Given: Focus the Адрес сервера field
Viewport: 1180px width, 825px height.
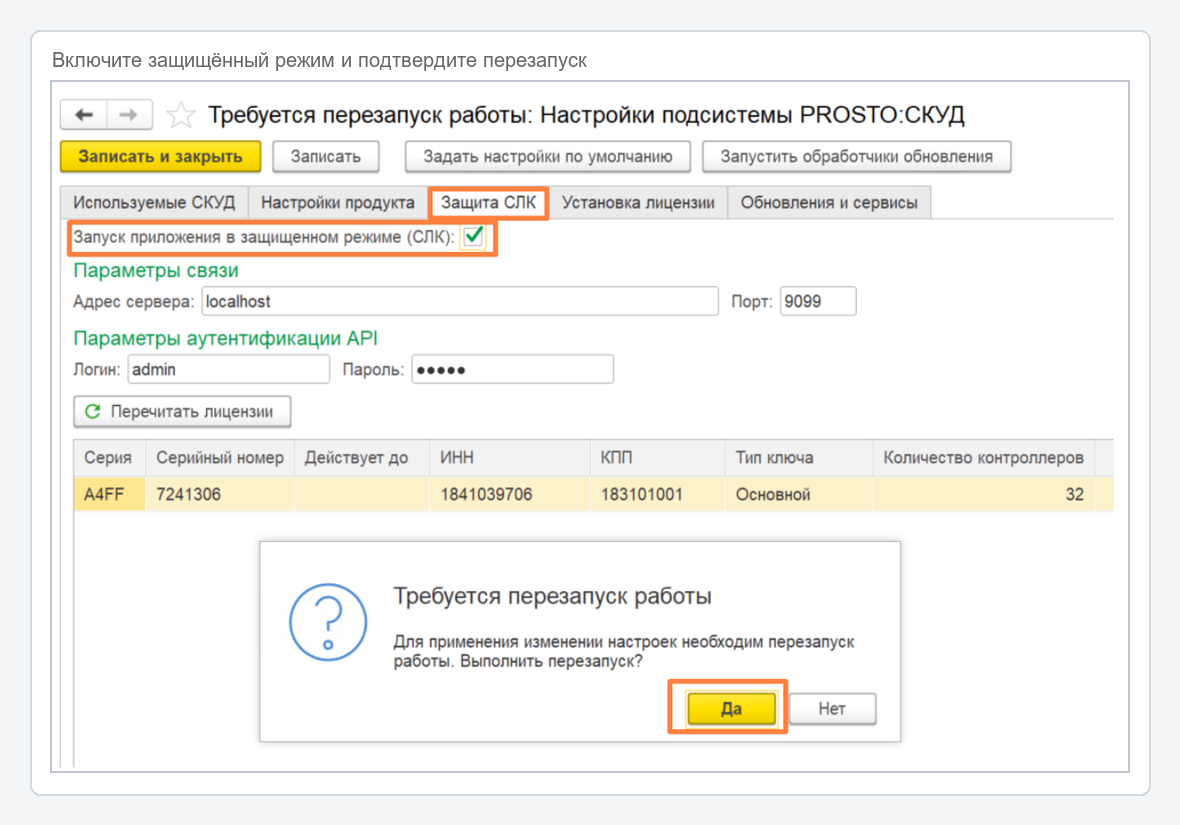Looking at the screenshot, I should point(460,301).
